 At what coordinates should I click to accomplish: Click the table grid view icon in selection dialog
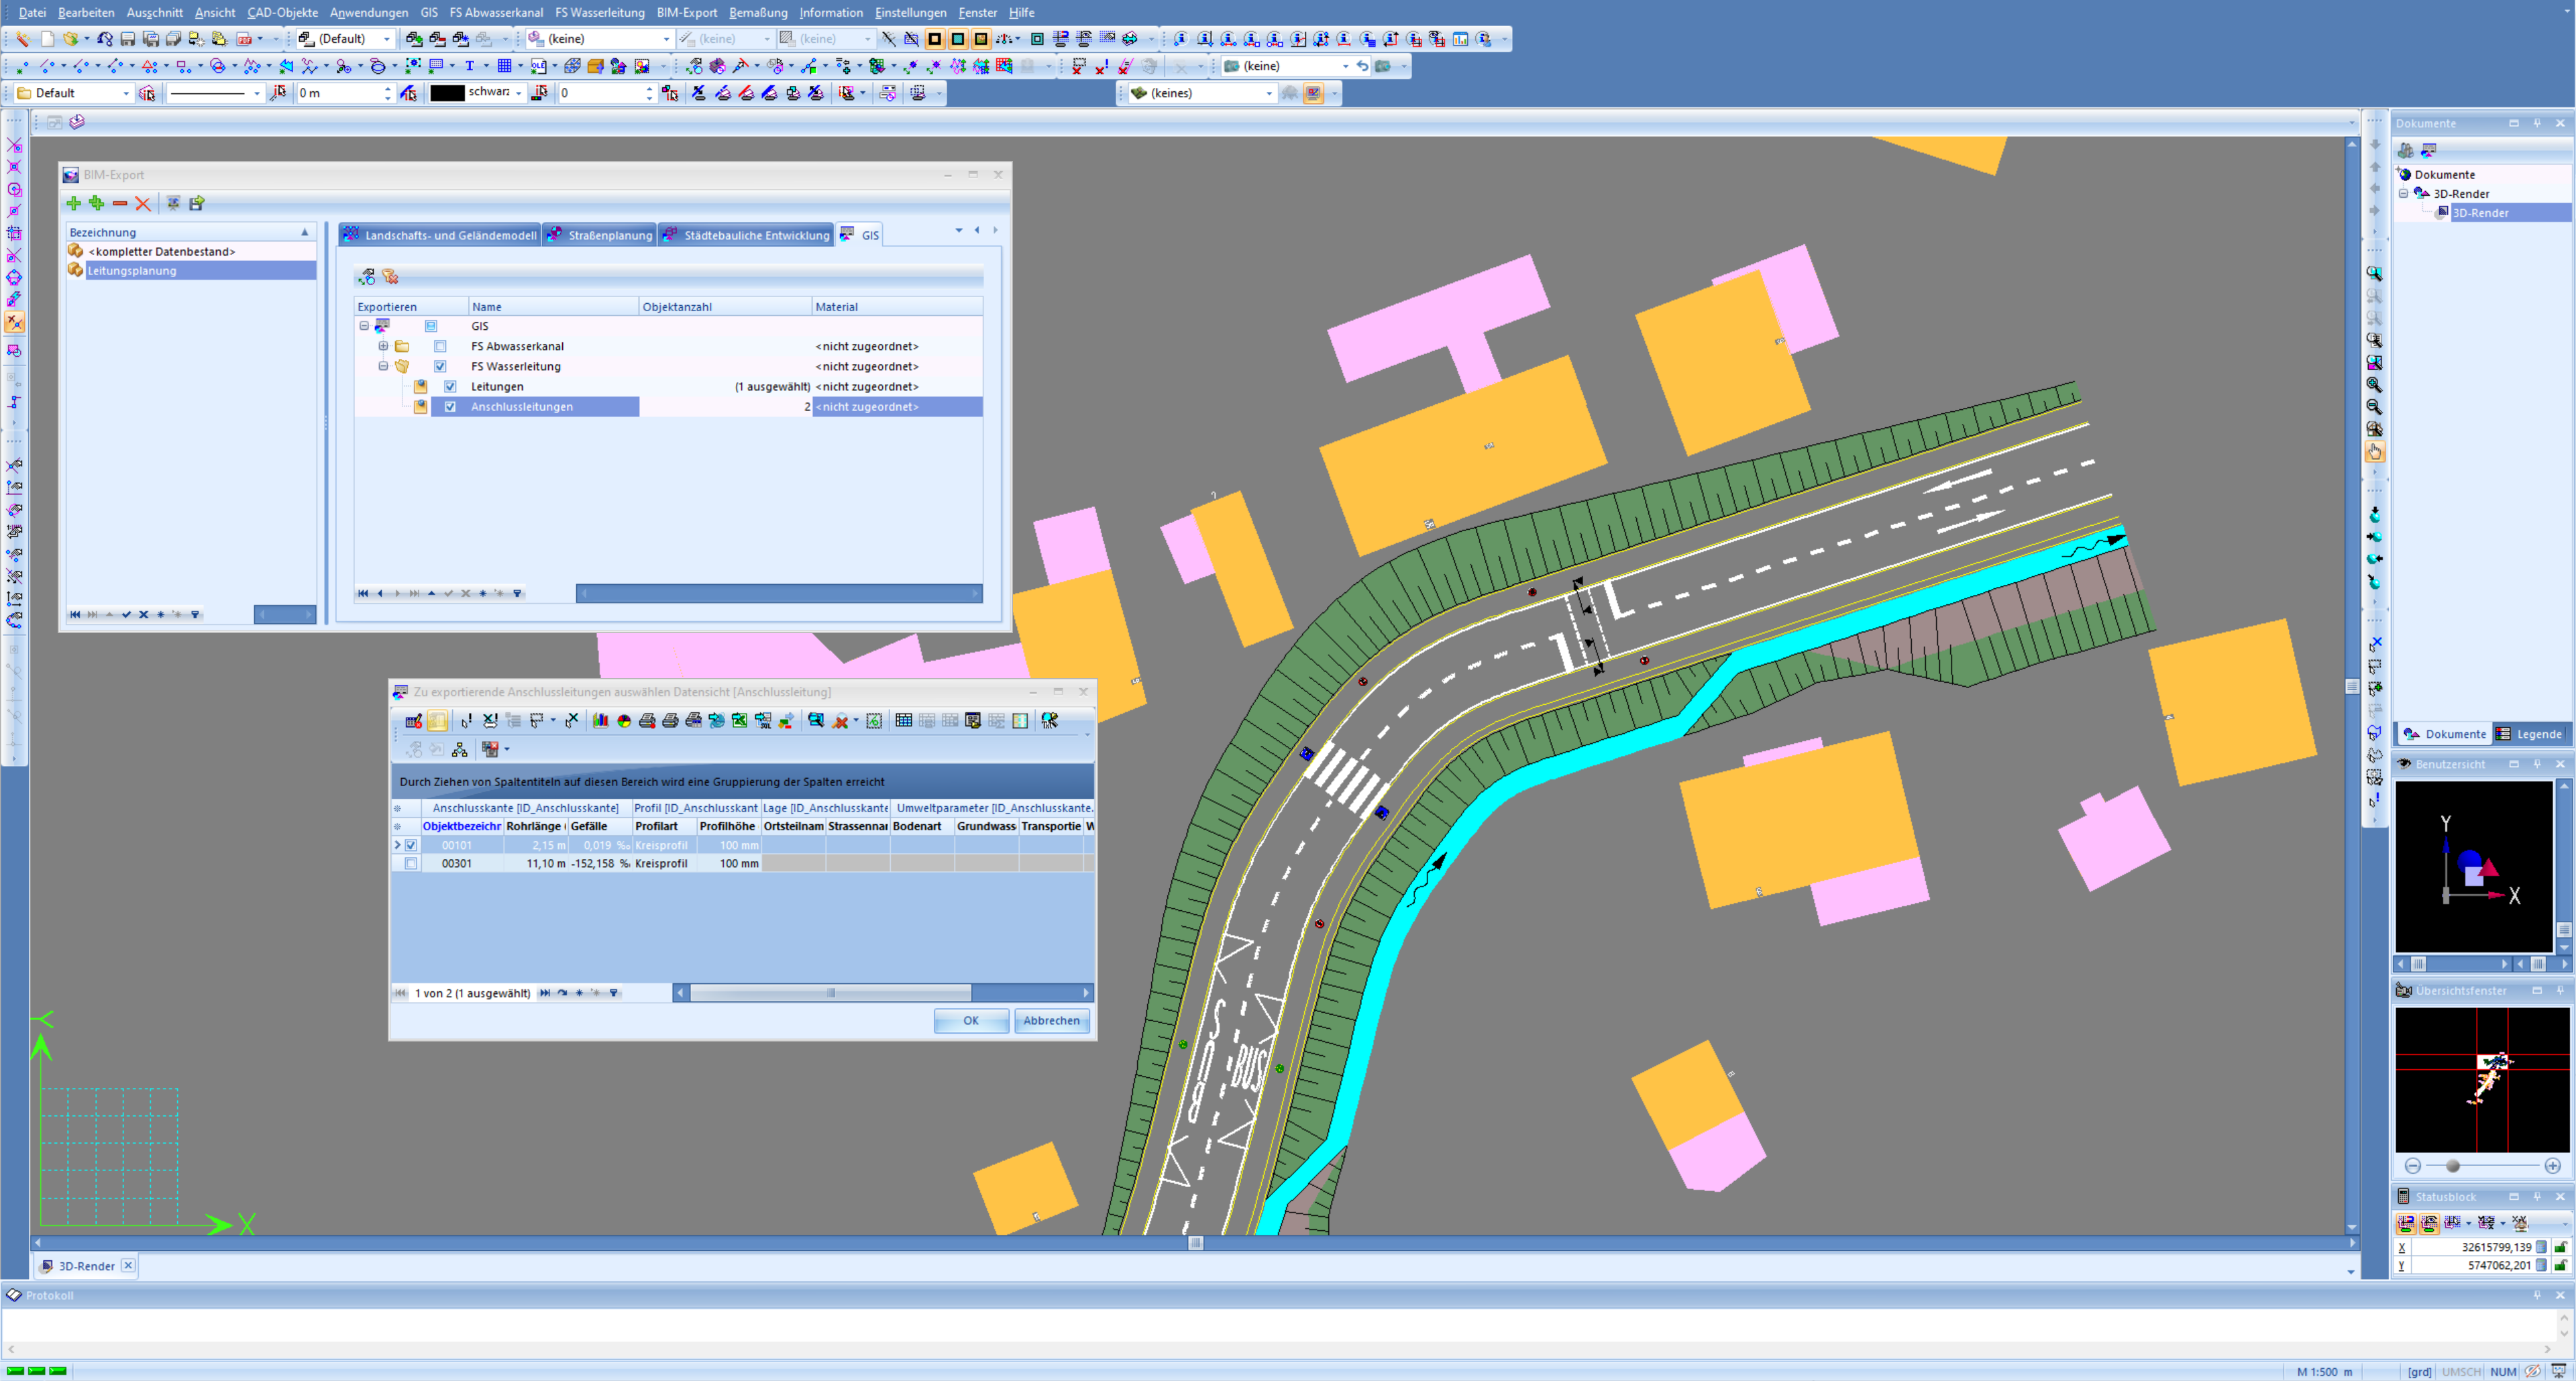pyautogui.click(x=904, y=720)
